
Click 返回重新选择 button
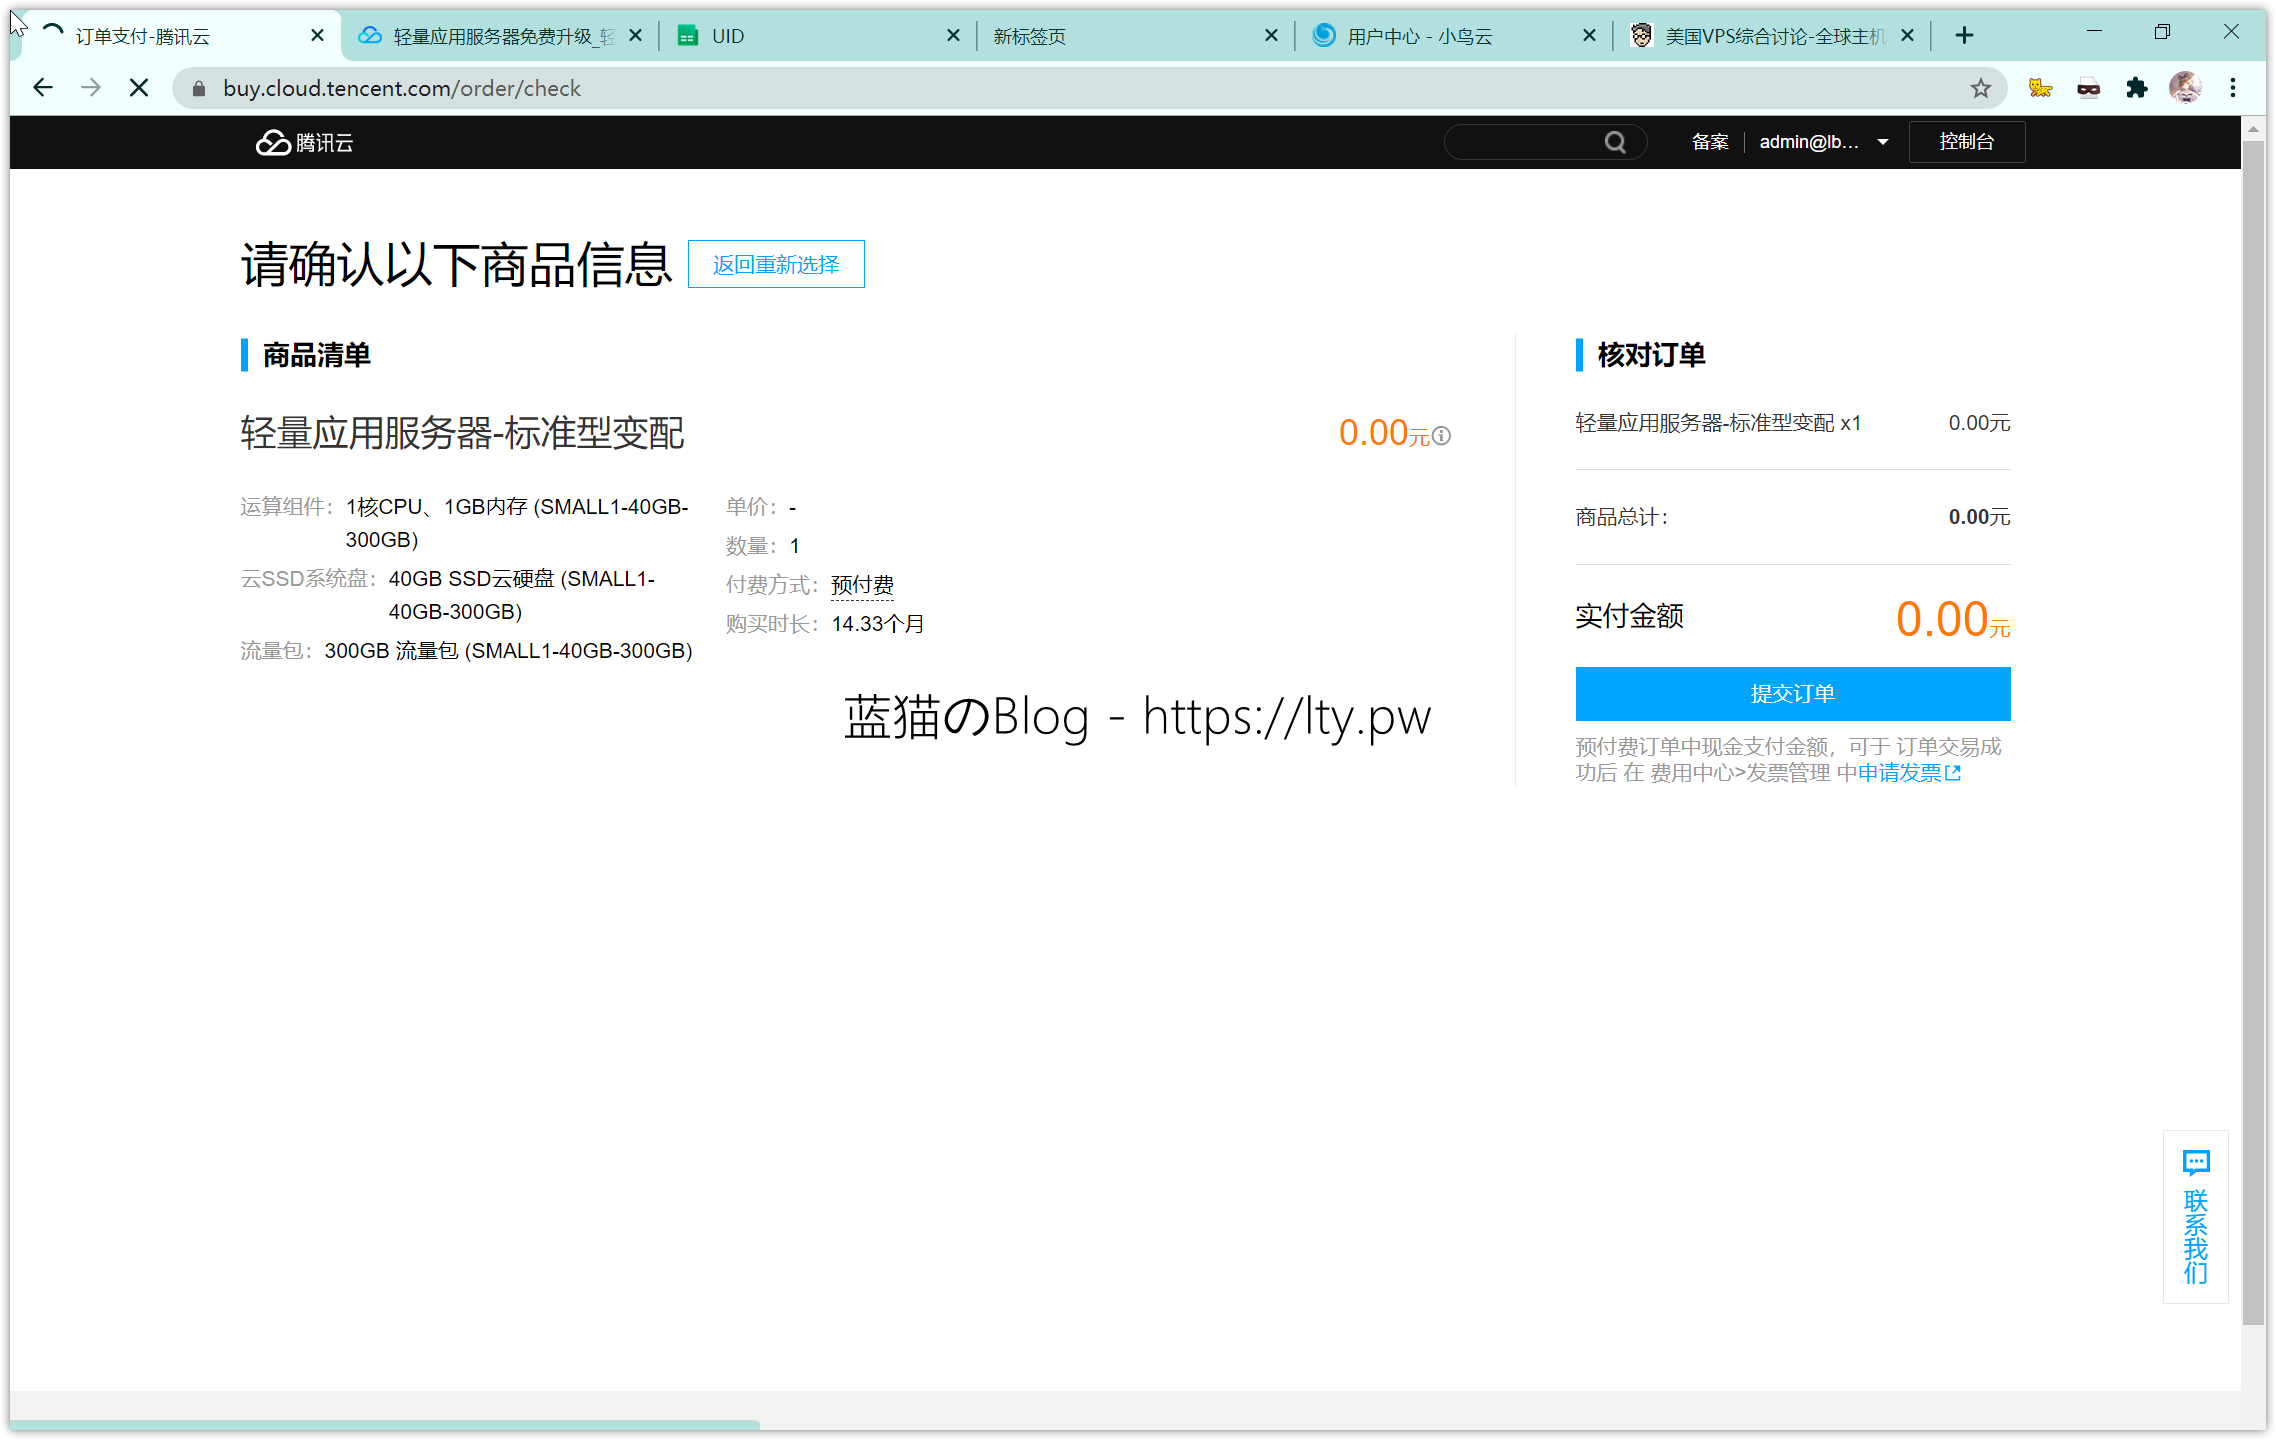(776, 265)
